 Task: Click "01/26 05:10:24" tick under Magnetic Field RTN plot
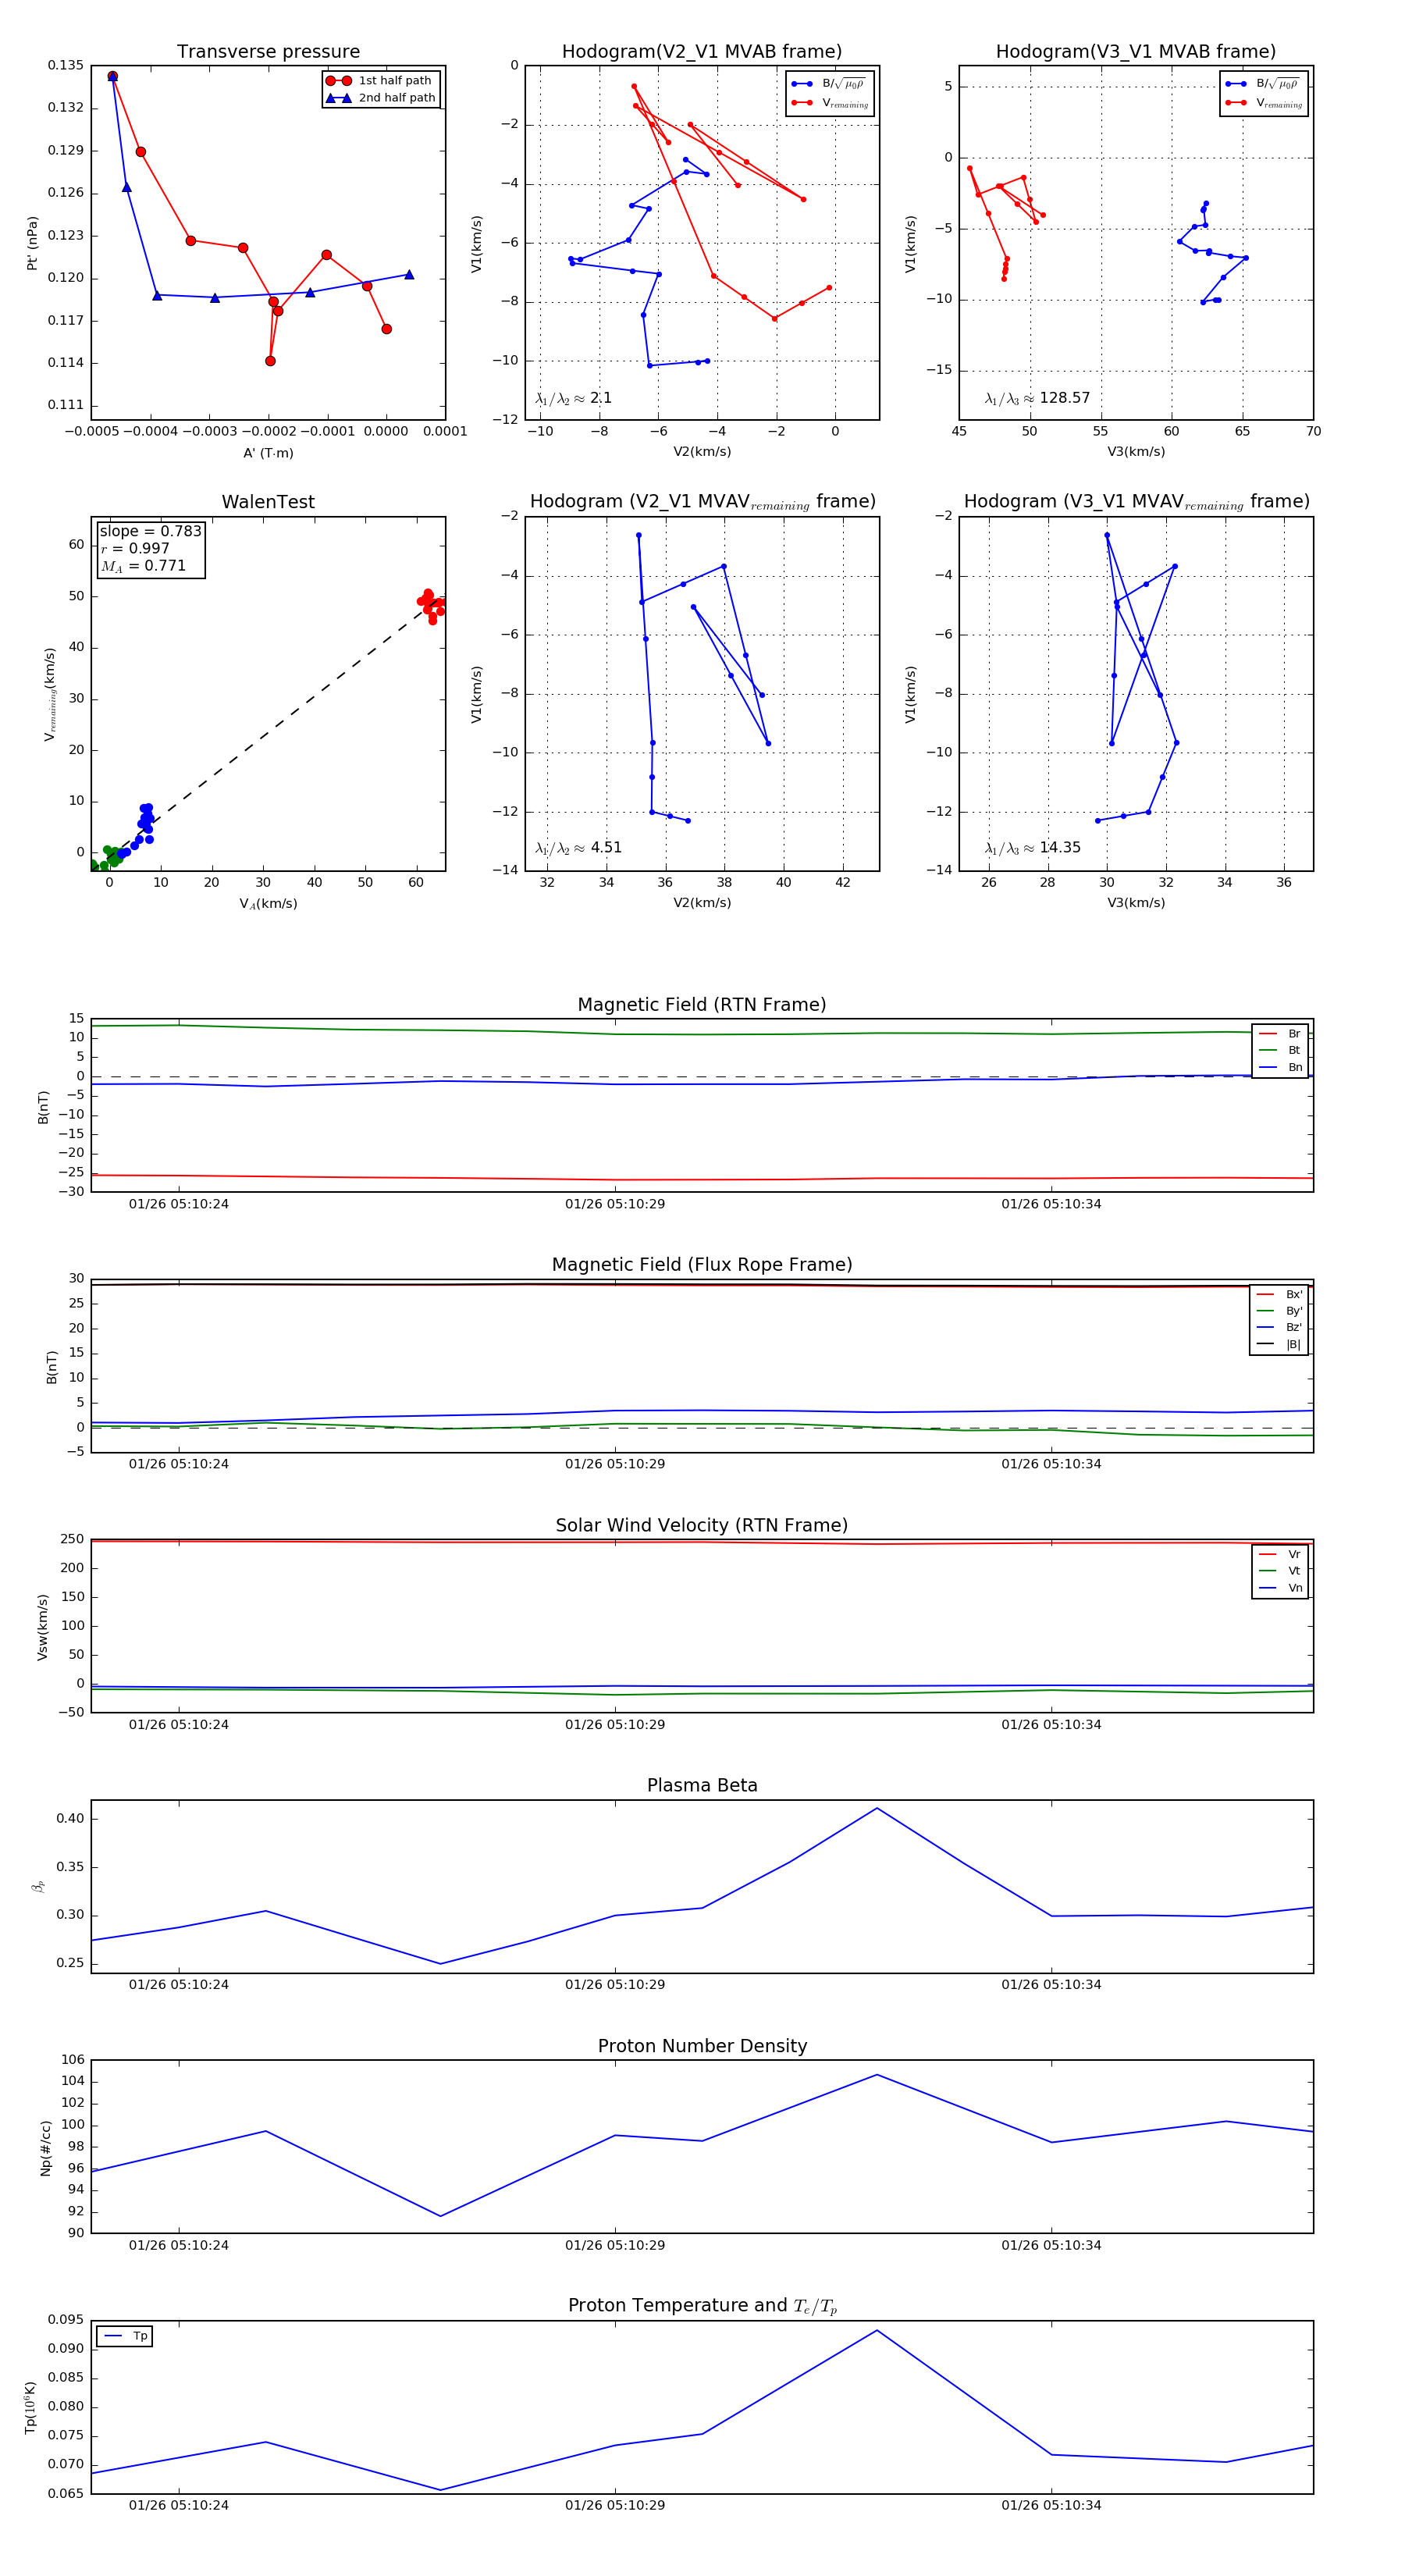pos(179,1204)
